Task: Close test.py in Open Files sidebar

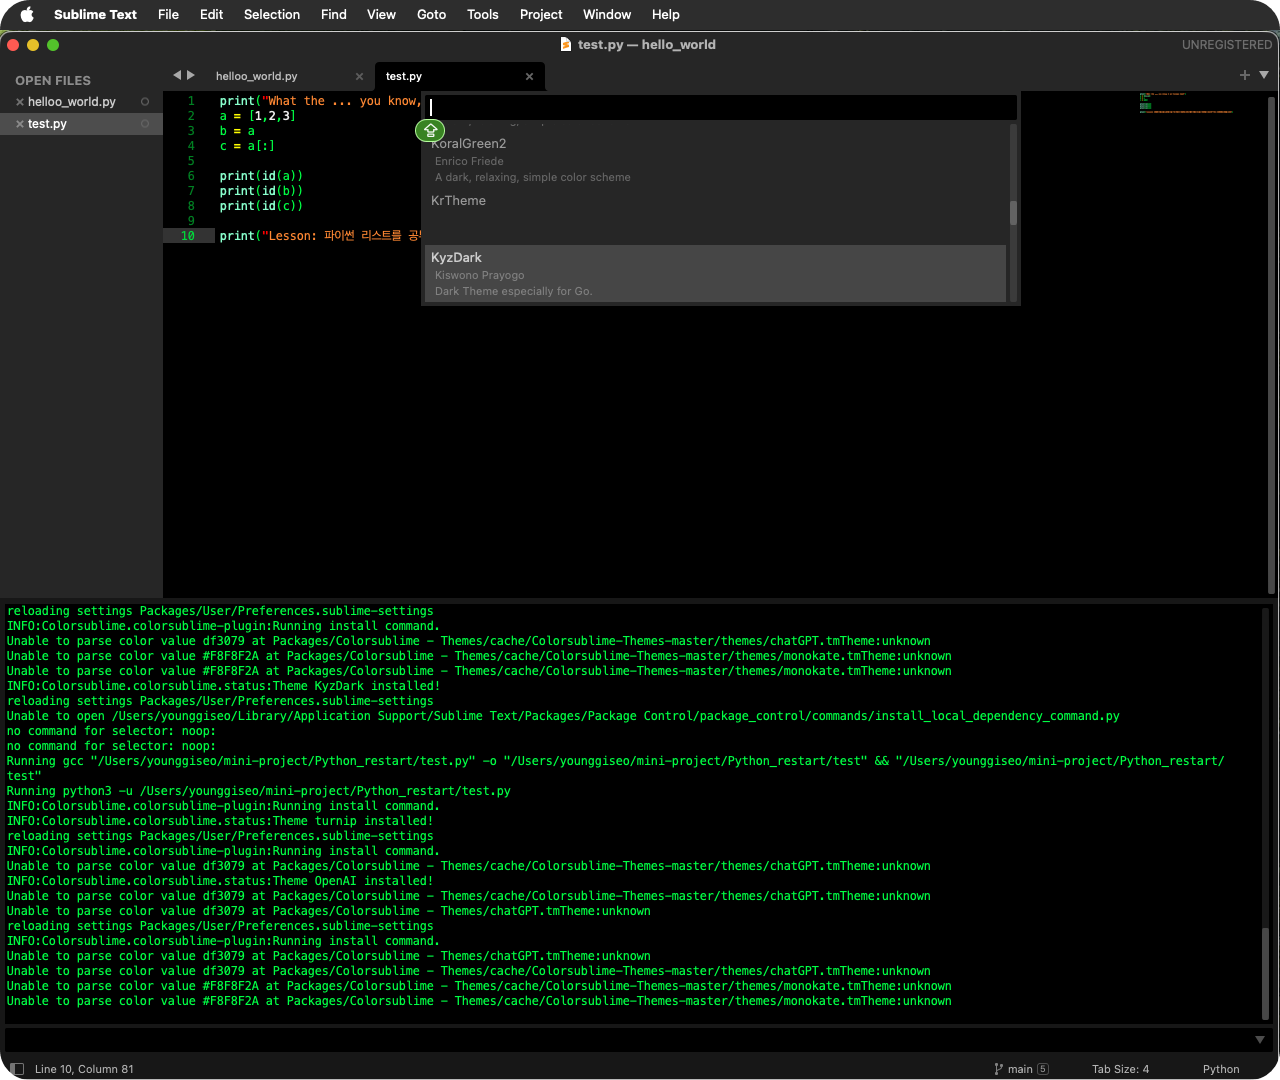Action: click(x=19, y=124)
